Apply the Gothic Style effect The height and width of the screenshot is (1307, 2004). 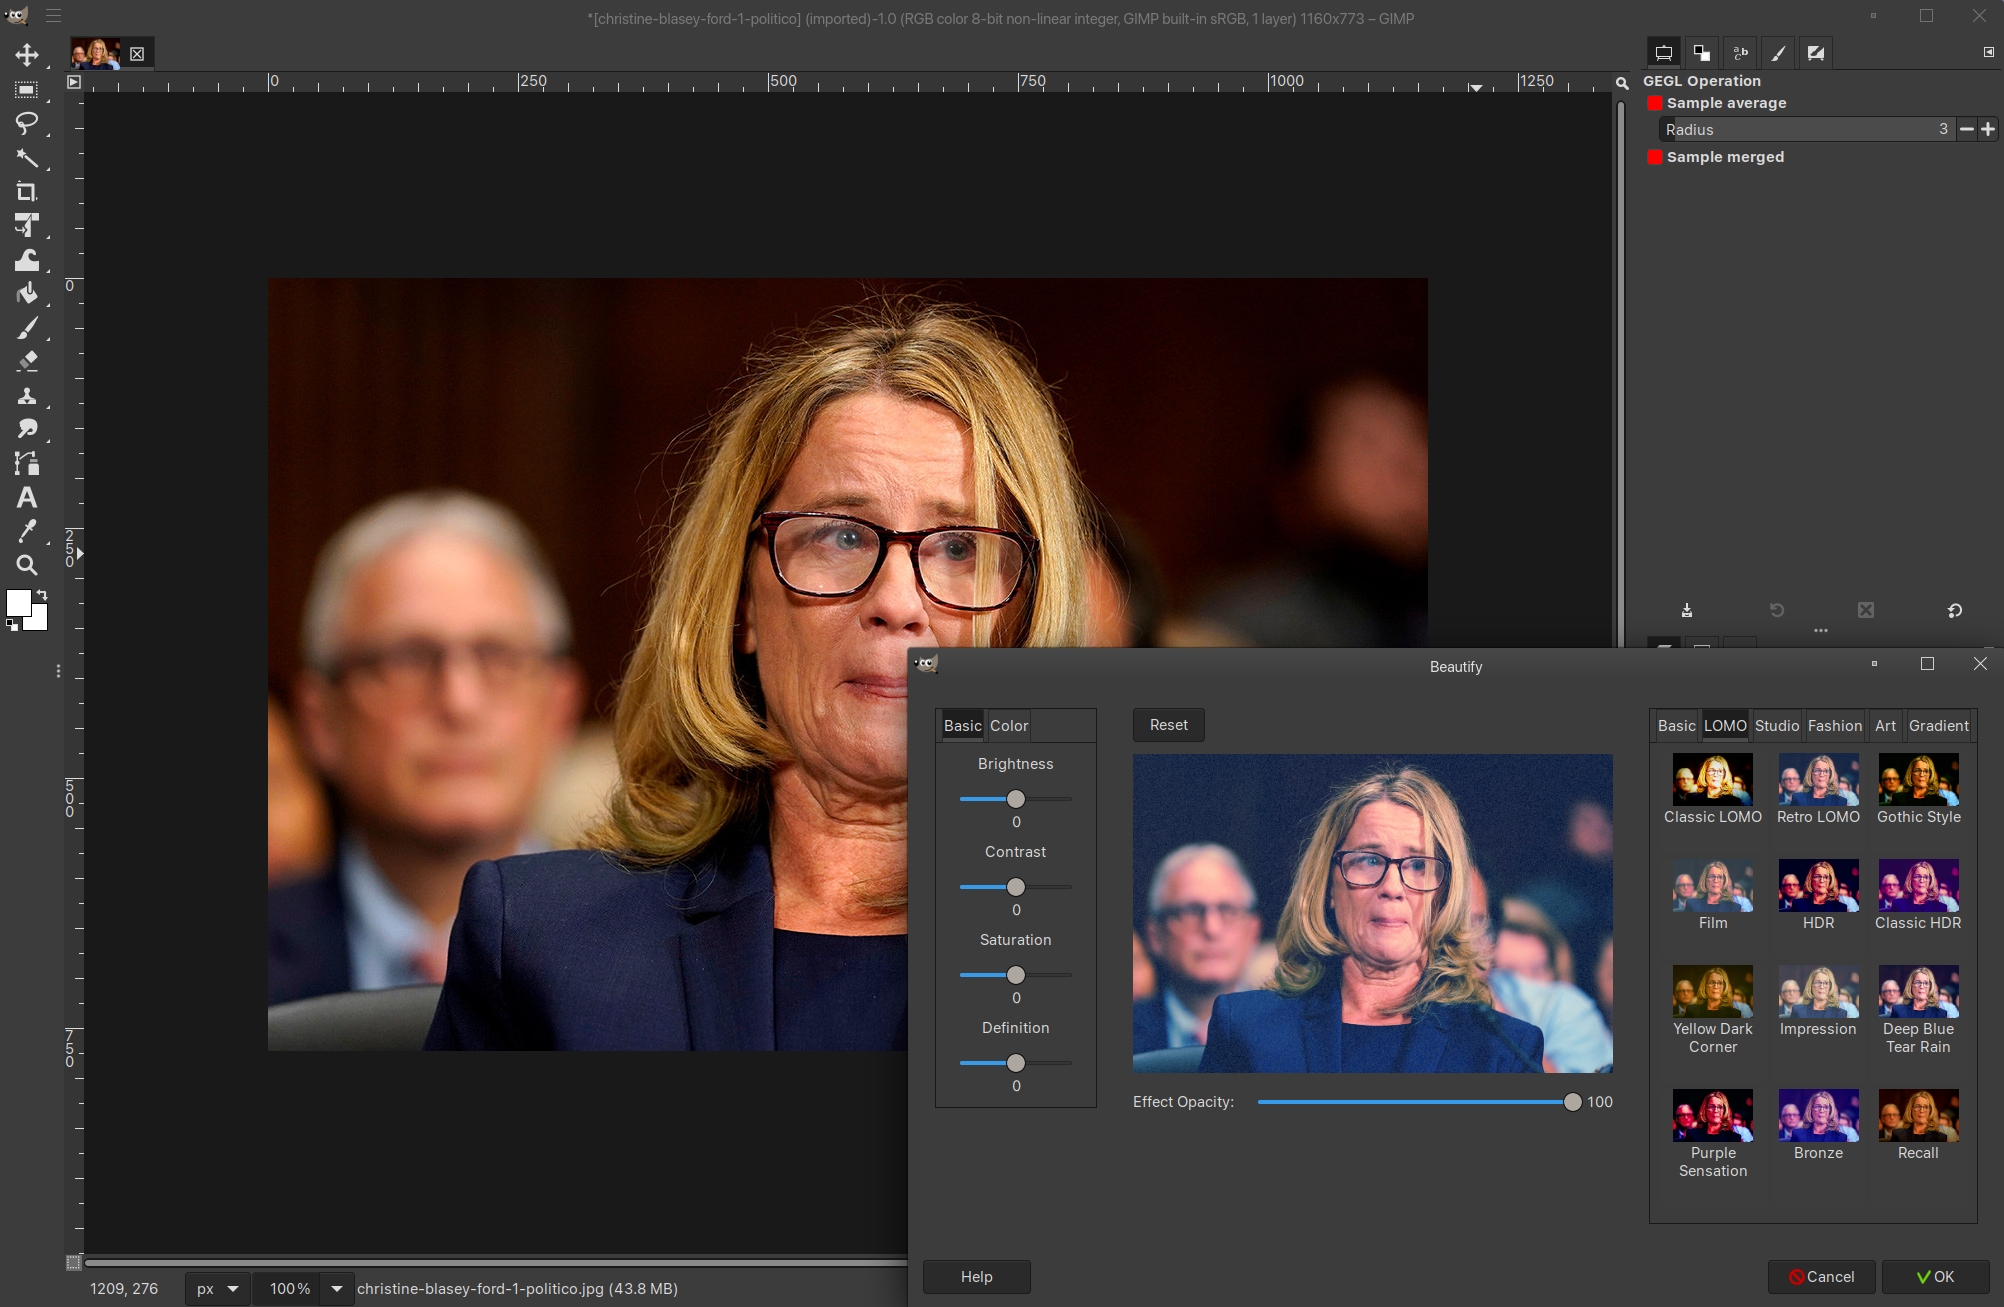coord(1918,790)
